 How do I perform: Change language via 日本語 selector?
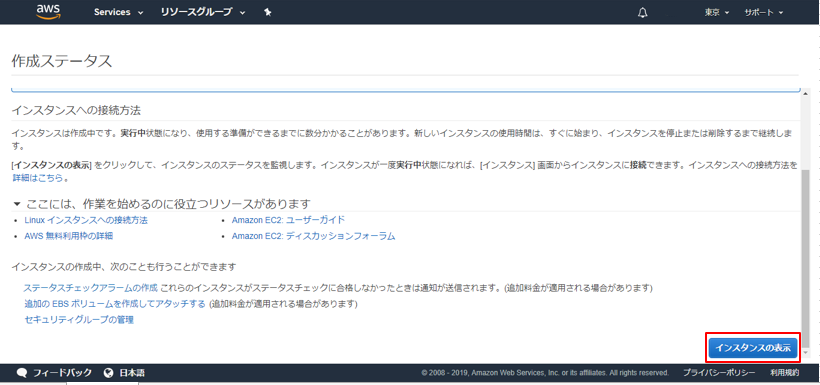click(x=132, y=373)
